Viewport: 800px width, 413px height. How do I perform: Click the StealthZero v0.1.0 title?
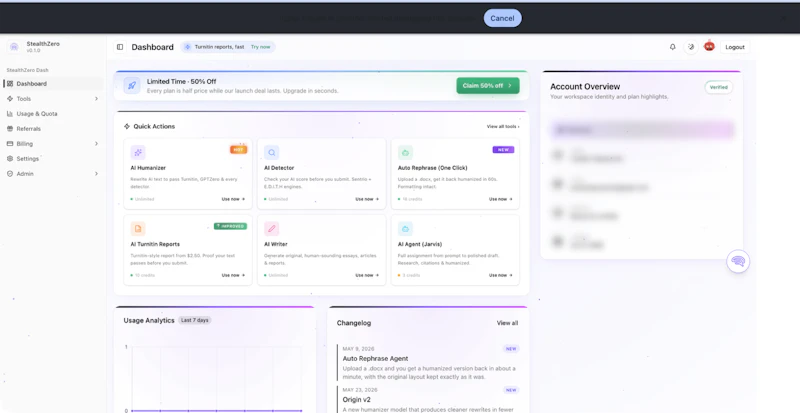(x=43, y=47)
